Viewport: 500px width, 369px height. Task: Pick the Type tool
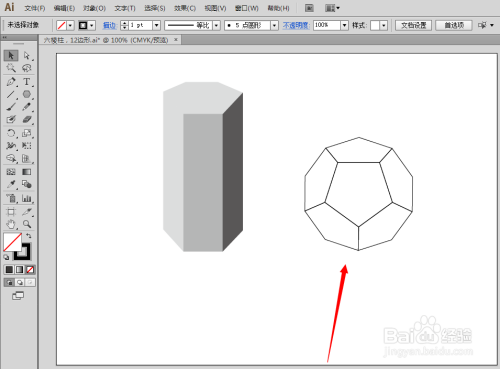27,82
